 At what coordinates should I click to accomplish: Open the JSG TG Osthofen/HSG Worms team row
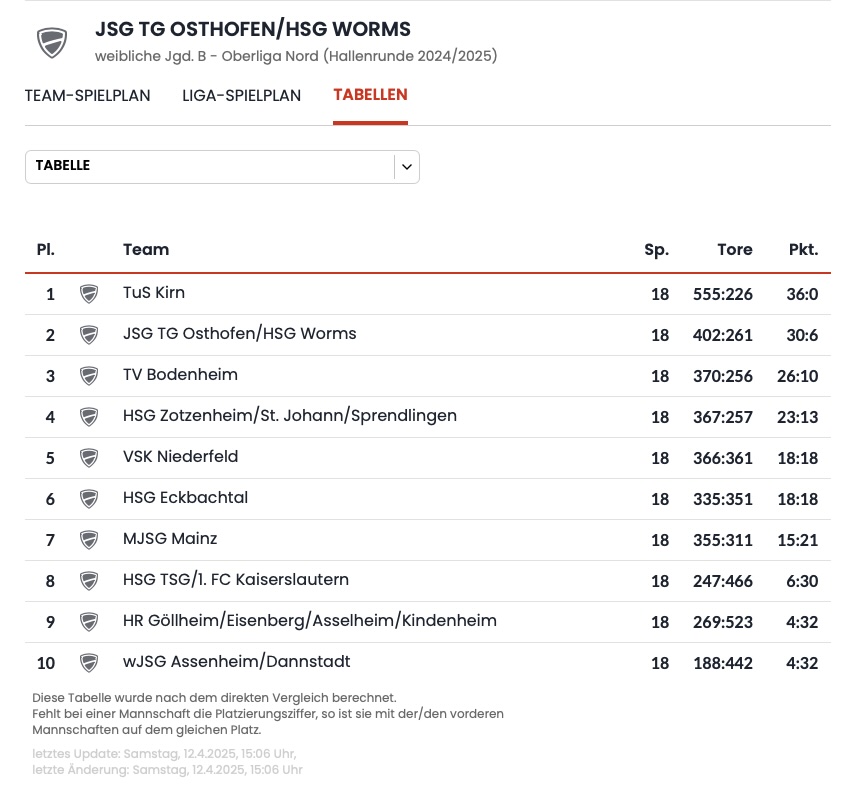(x=239, y=334)
